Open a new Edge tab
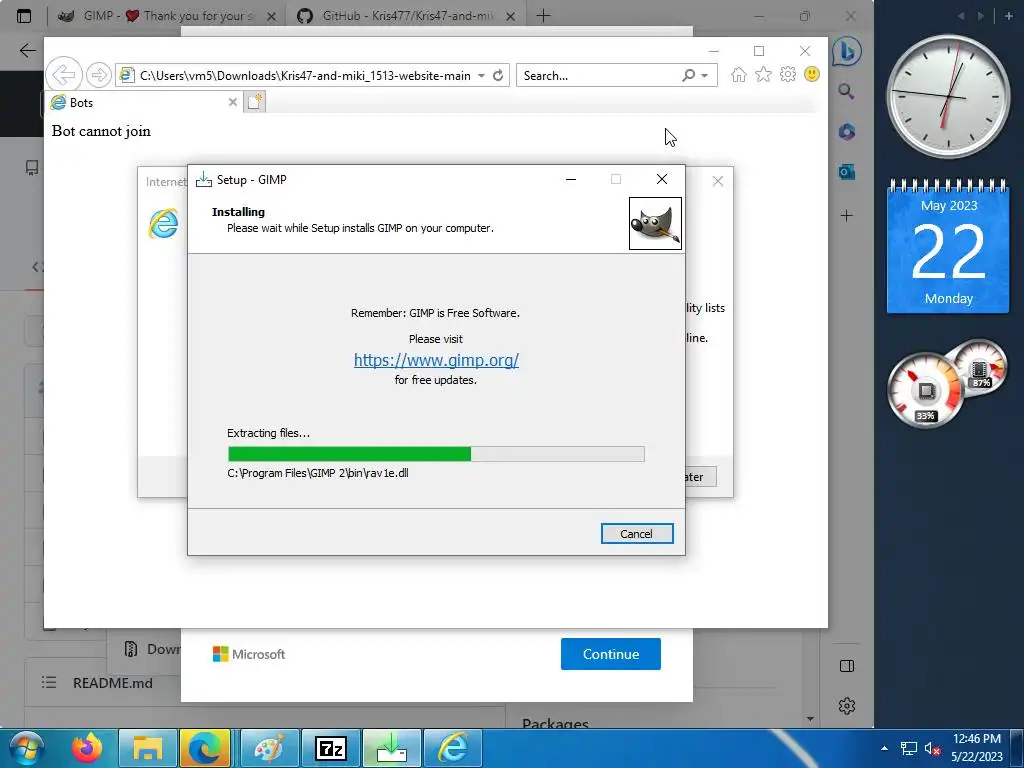Image resolution: width=1024 pixels, height=768 pixels. coord(543,16)
